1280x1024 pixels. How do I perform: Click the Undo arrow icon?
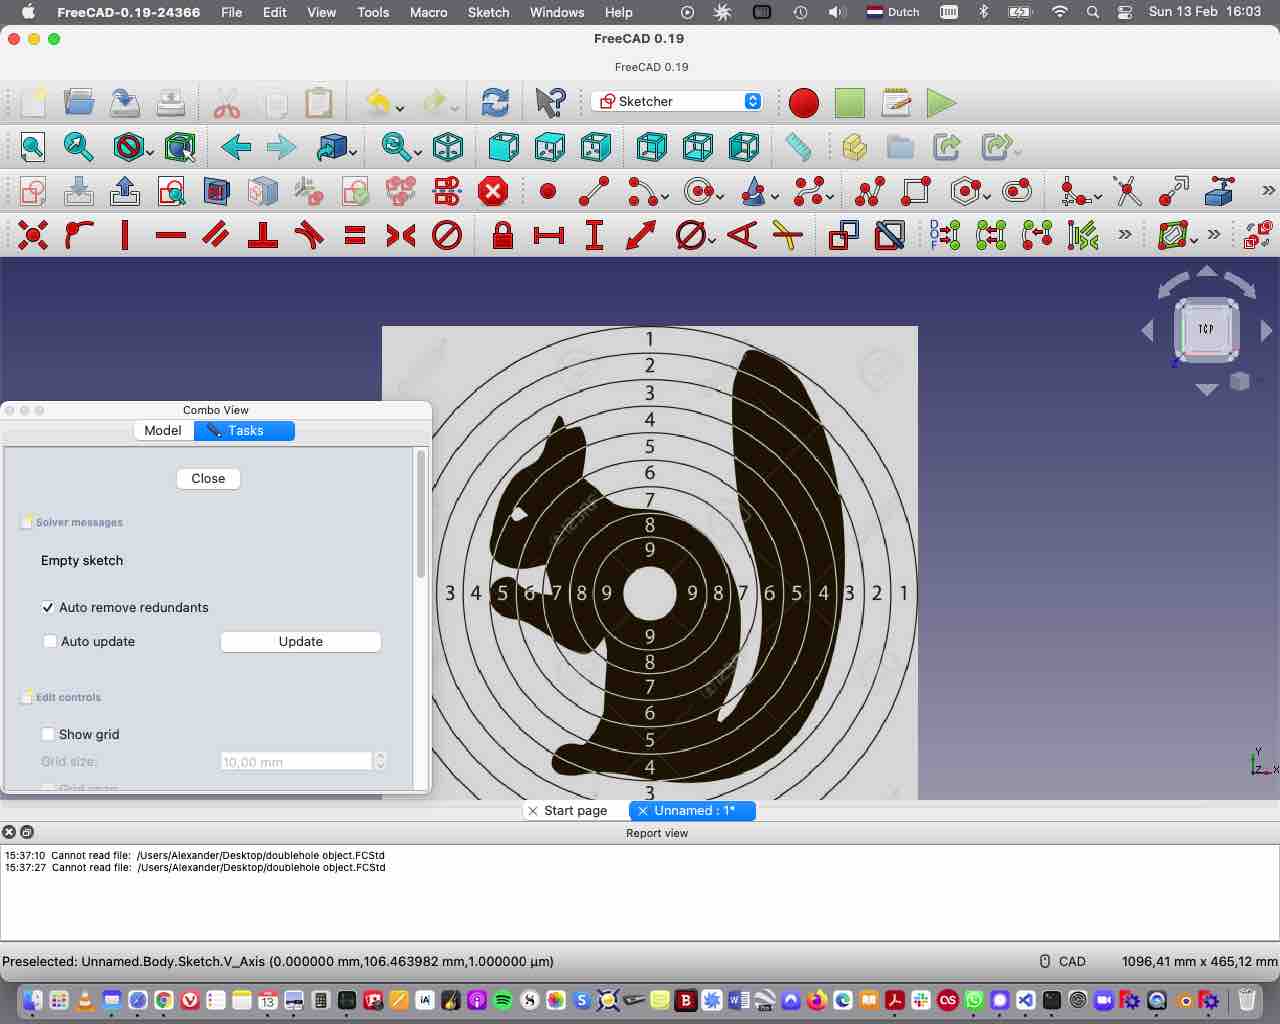point(377,102)
